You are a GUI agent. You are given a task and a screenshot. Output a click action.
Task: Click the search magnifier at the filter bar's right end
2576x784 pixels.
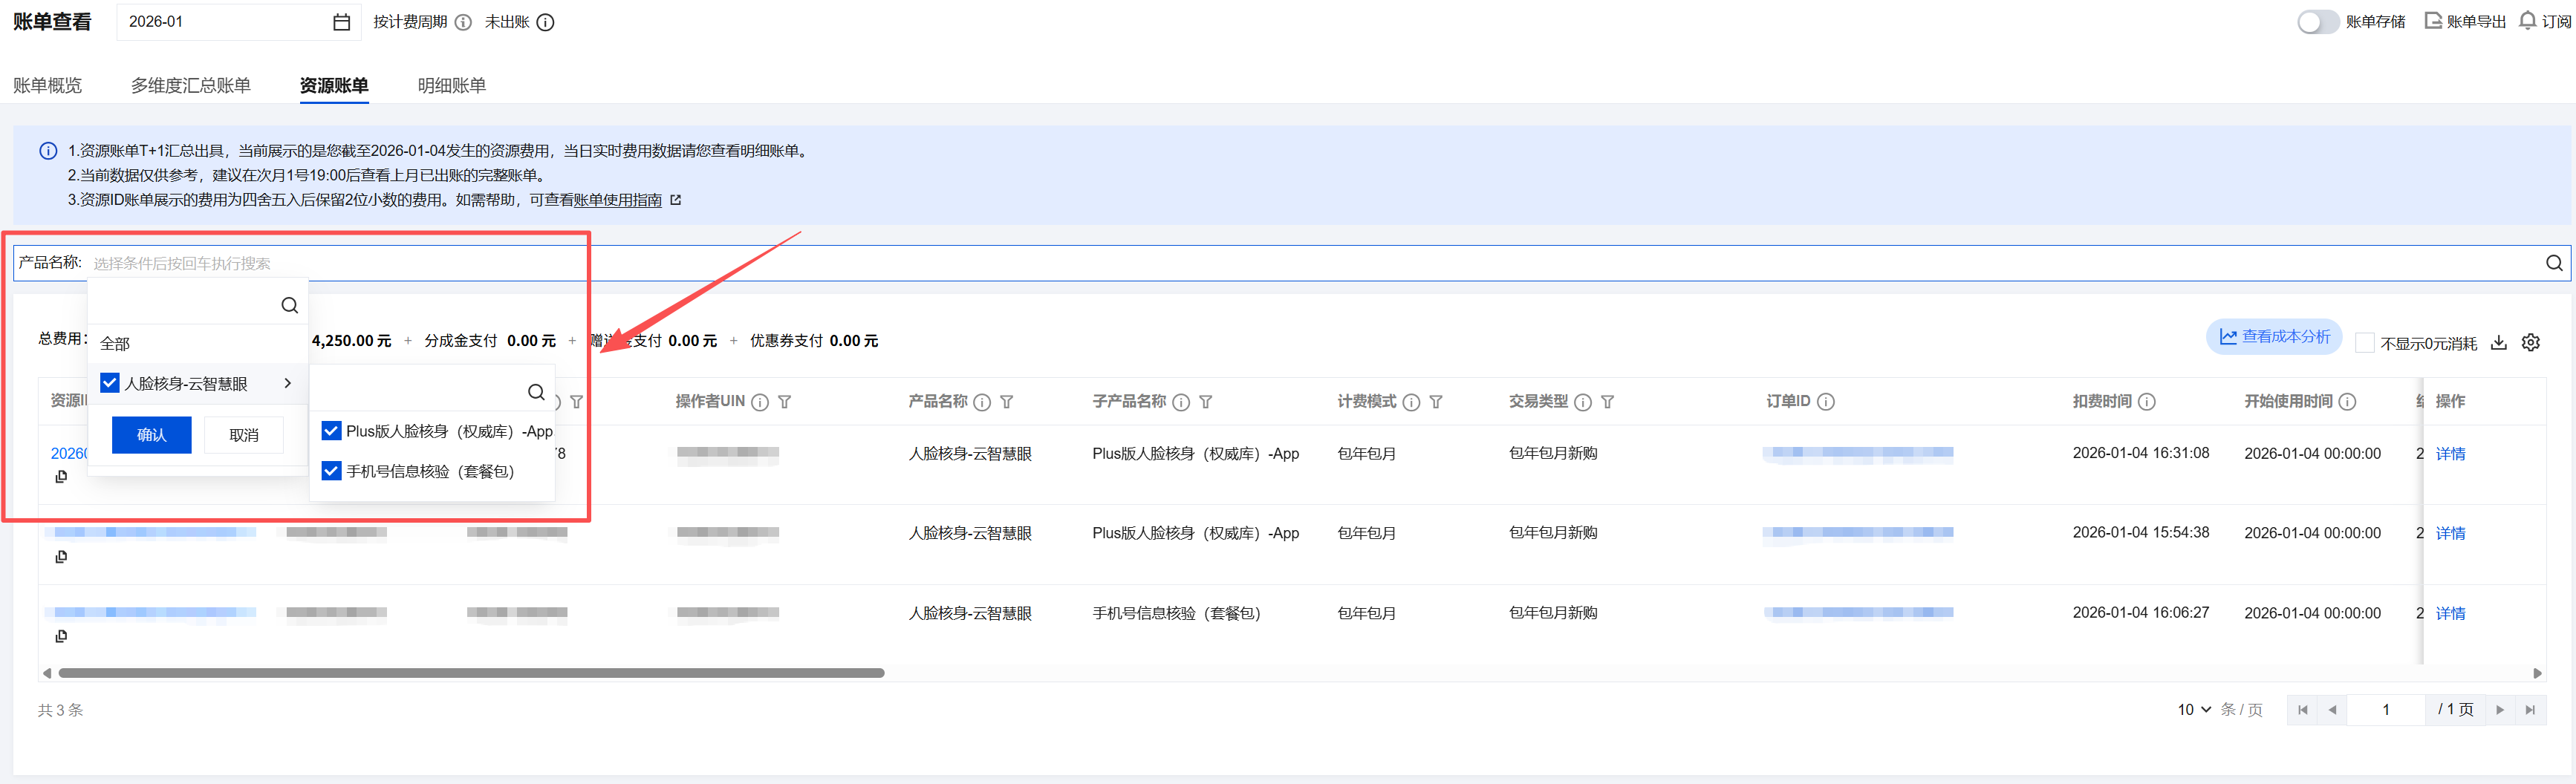click(x=2553, y=263)
